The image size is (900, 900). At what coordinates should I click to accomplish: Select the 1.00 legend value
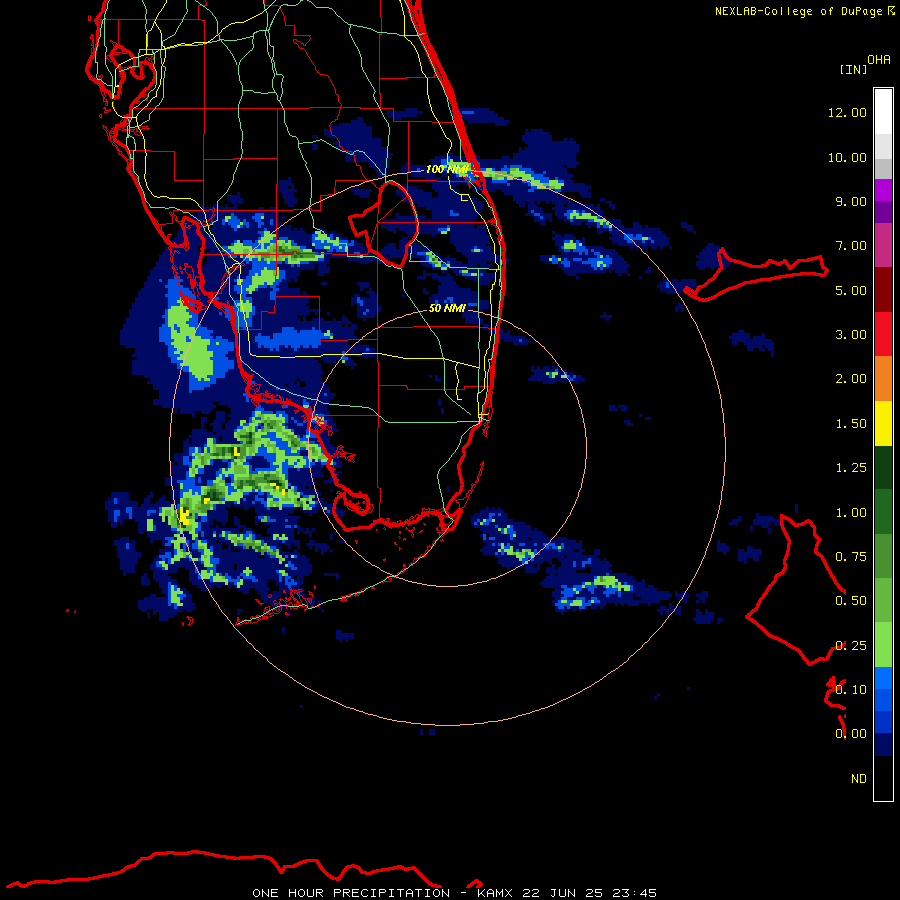[851, 513]
